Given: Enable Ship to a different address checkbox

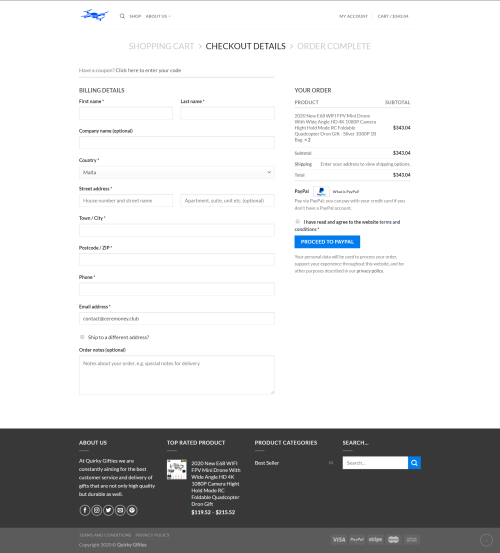Looking at the screenshot, I should coord(82,337).
